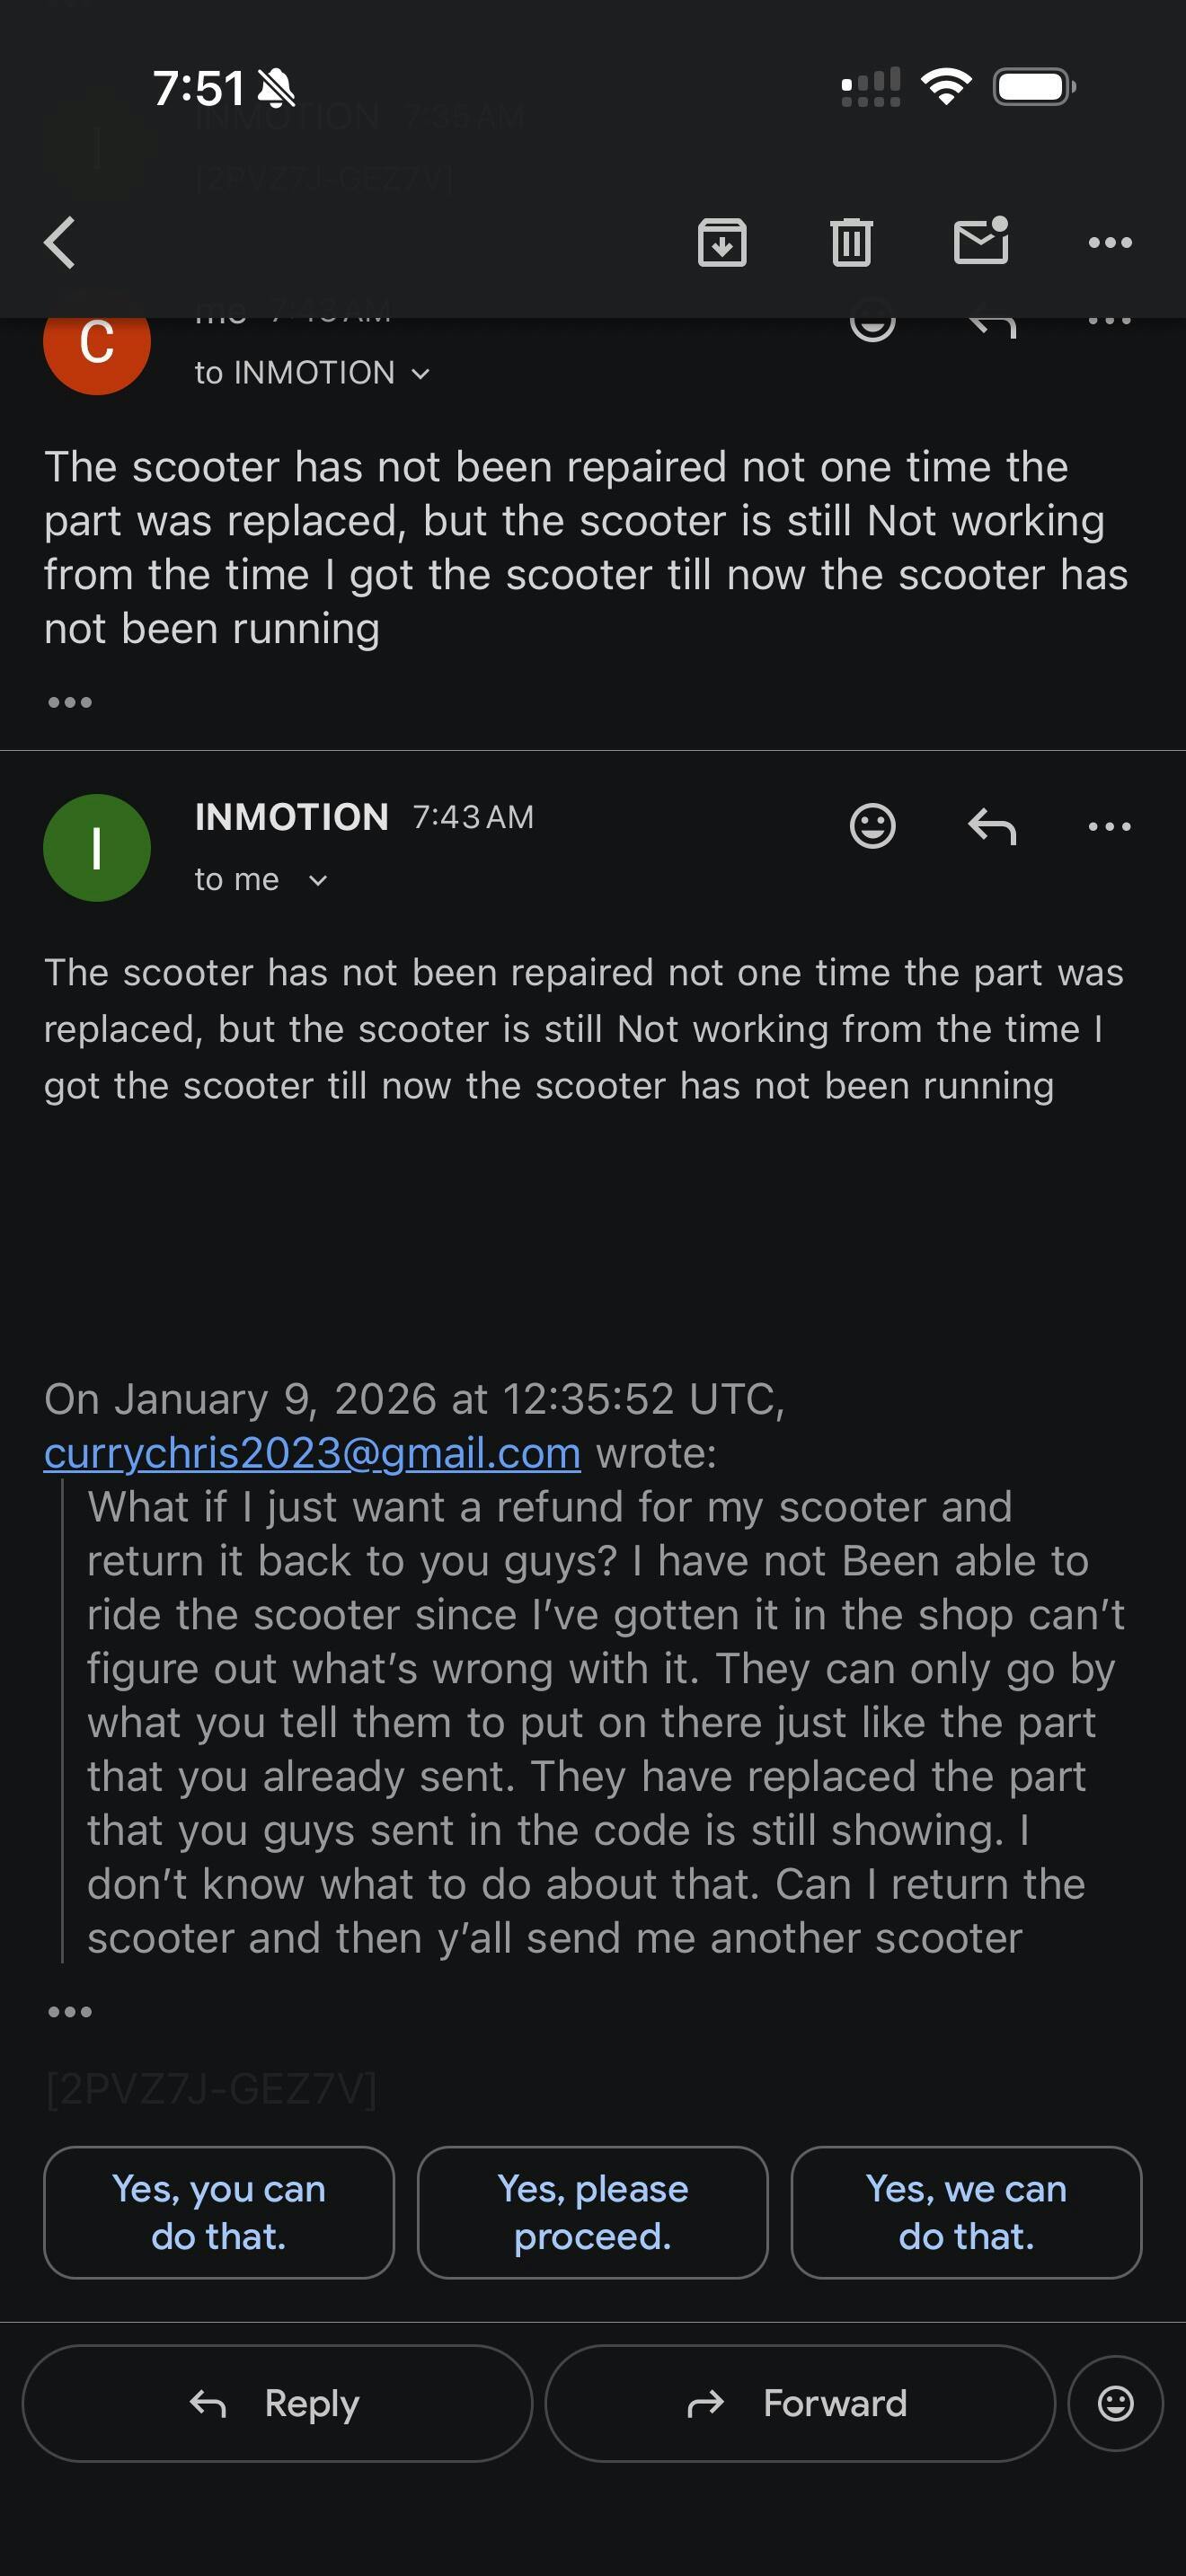Tap the Reply button at bottom
This screenshot has height=2576, width=1186.
[277, 2403]
